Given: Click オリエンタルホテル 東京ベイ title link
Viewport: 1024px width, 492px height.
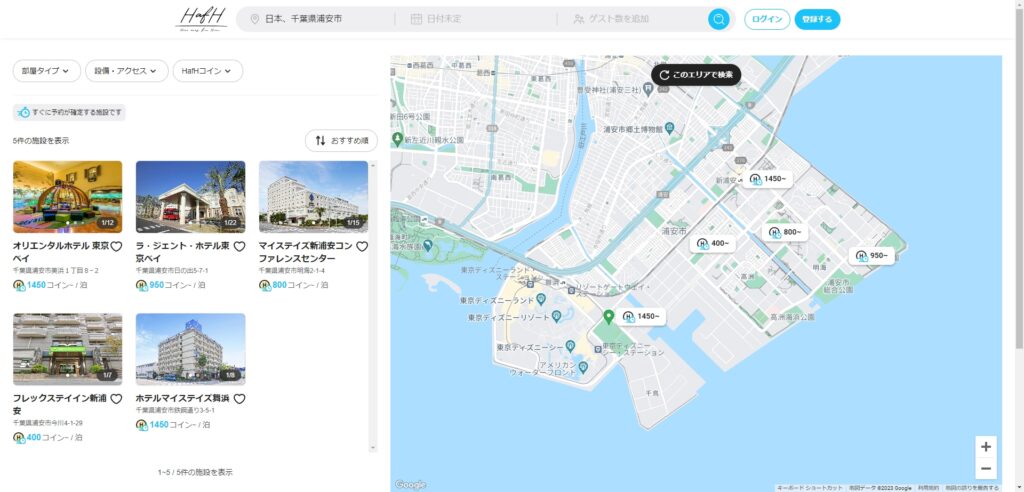Looking at the screenshot, I should pos(61,252).
